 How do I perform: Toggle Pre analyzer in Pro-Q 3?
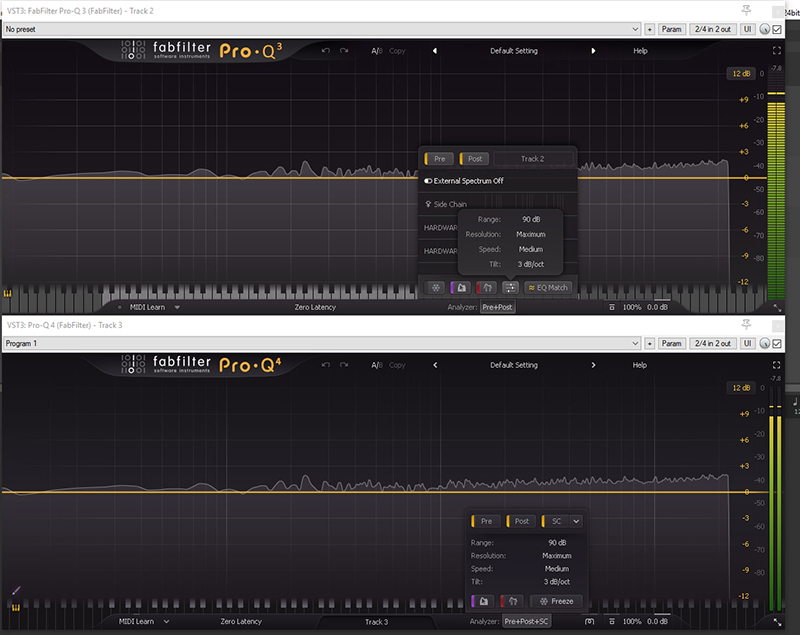[439, 159]
